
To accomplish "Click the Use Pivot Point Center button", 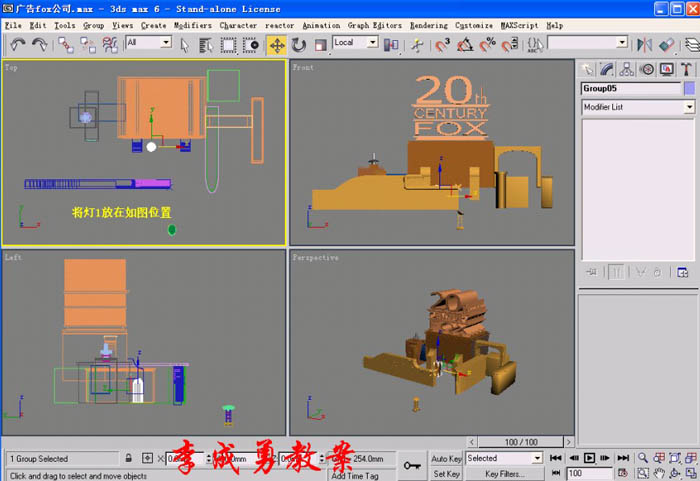I will (391, 45).
